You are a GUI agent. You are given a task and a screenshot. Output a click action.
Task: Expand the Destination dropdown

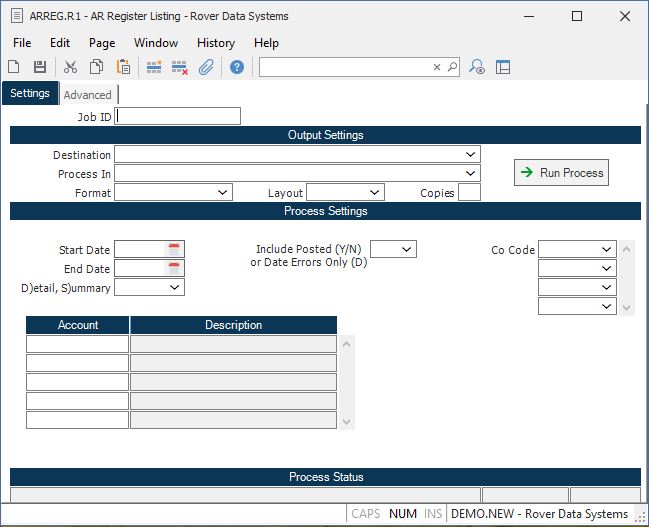(470, 155)
